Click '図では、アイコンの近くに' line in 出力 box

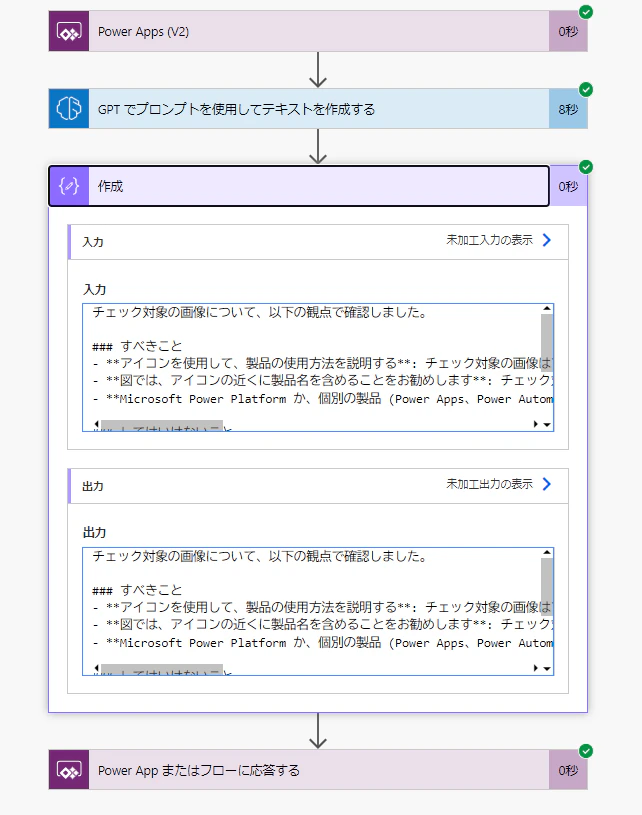coord(322,624)
